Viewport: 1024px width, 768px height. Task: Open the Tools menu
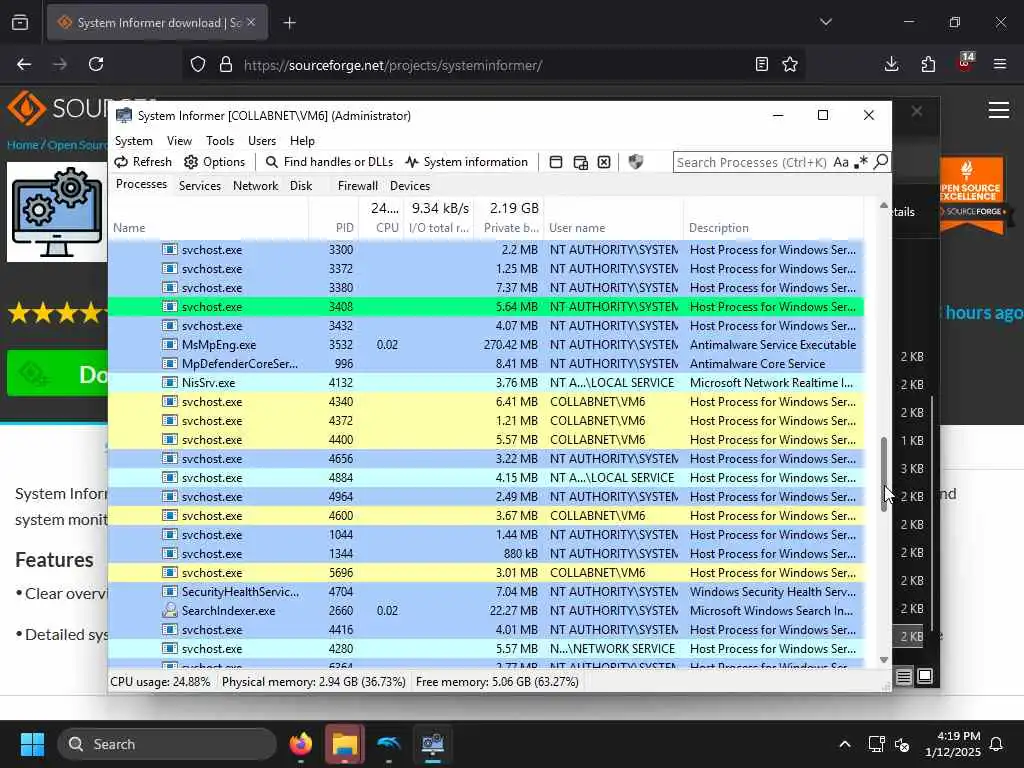(219, 141)
